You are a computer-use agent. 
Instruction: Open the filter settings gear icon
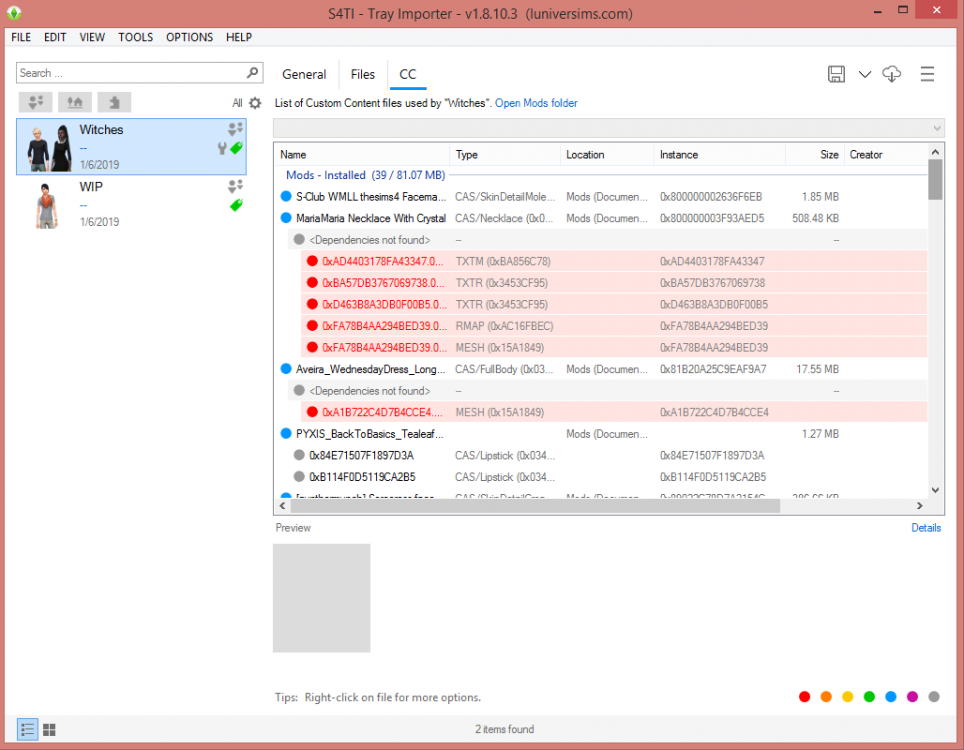pyautogui.click(x=255, y=103)
